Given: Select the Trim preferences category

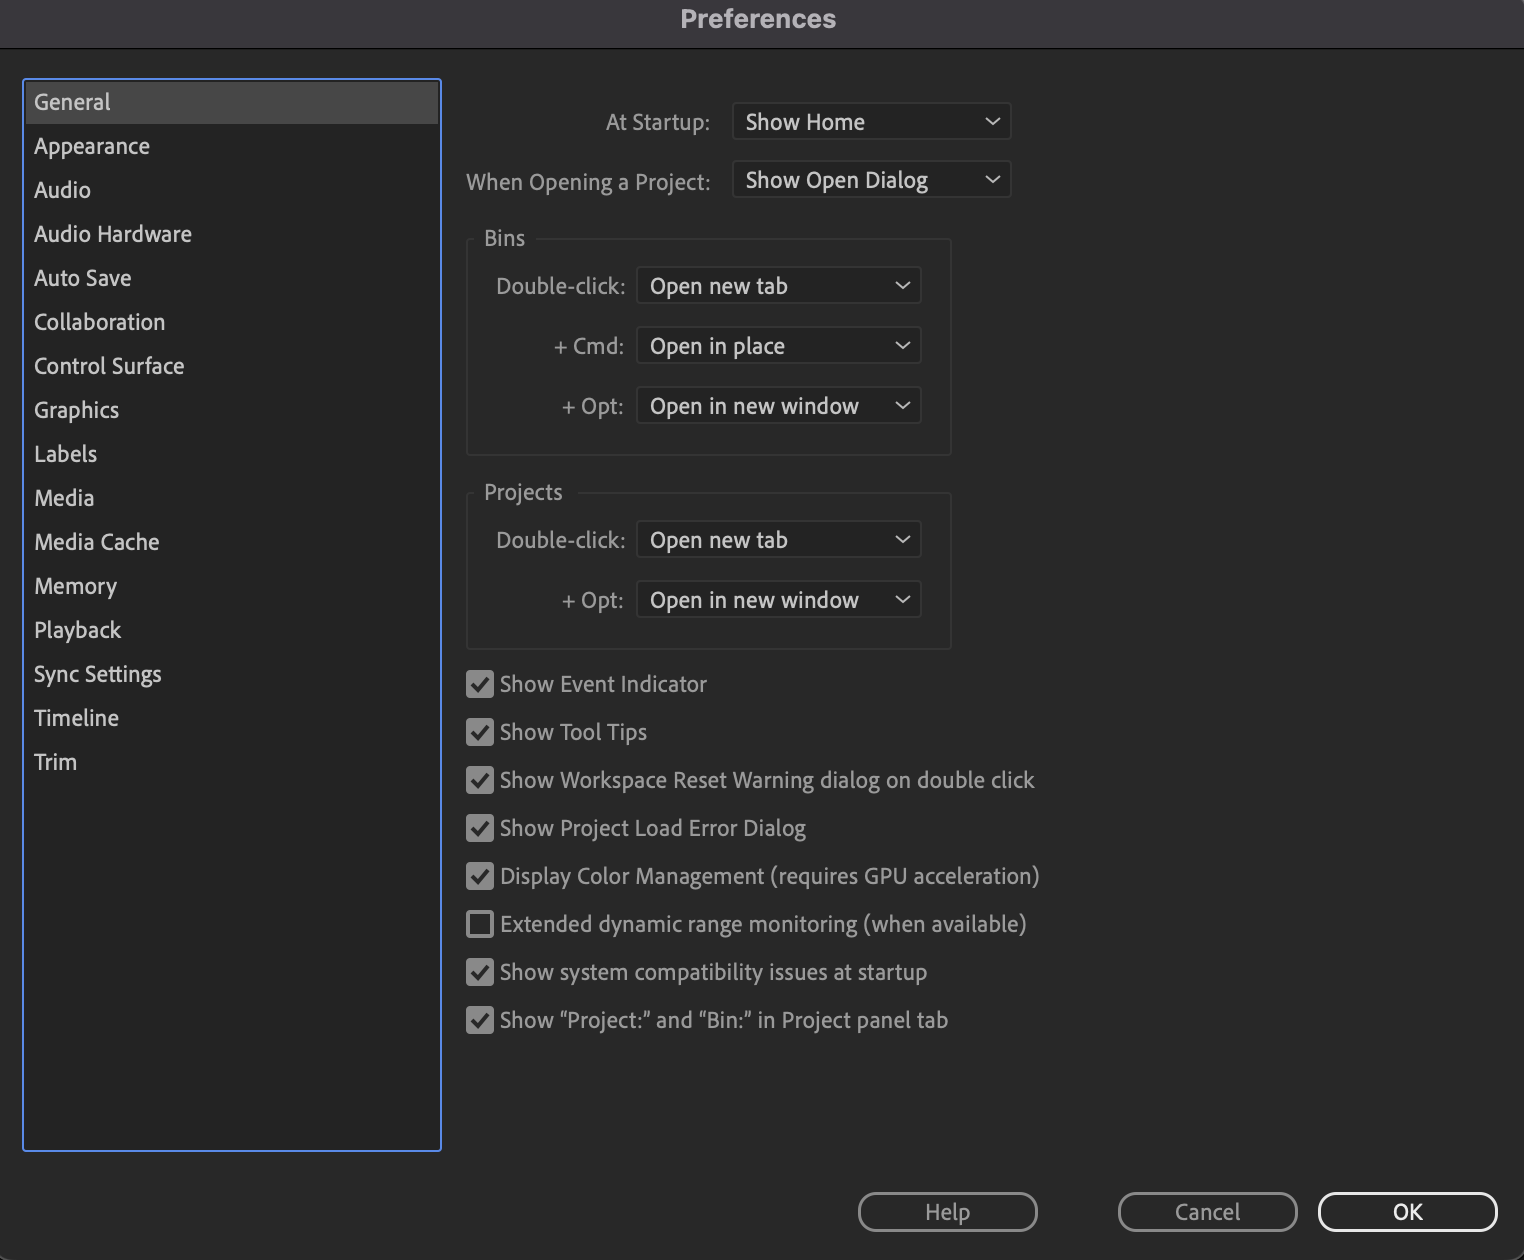Looking at the screenshot, I should click(x=55, y=761).
